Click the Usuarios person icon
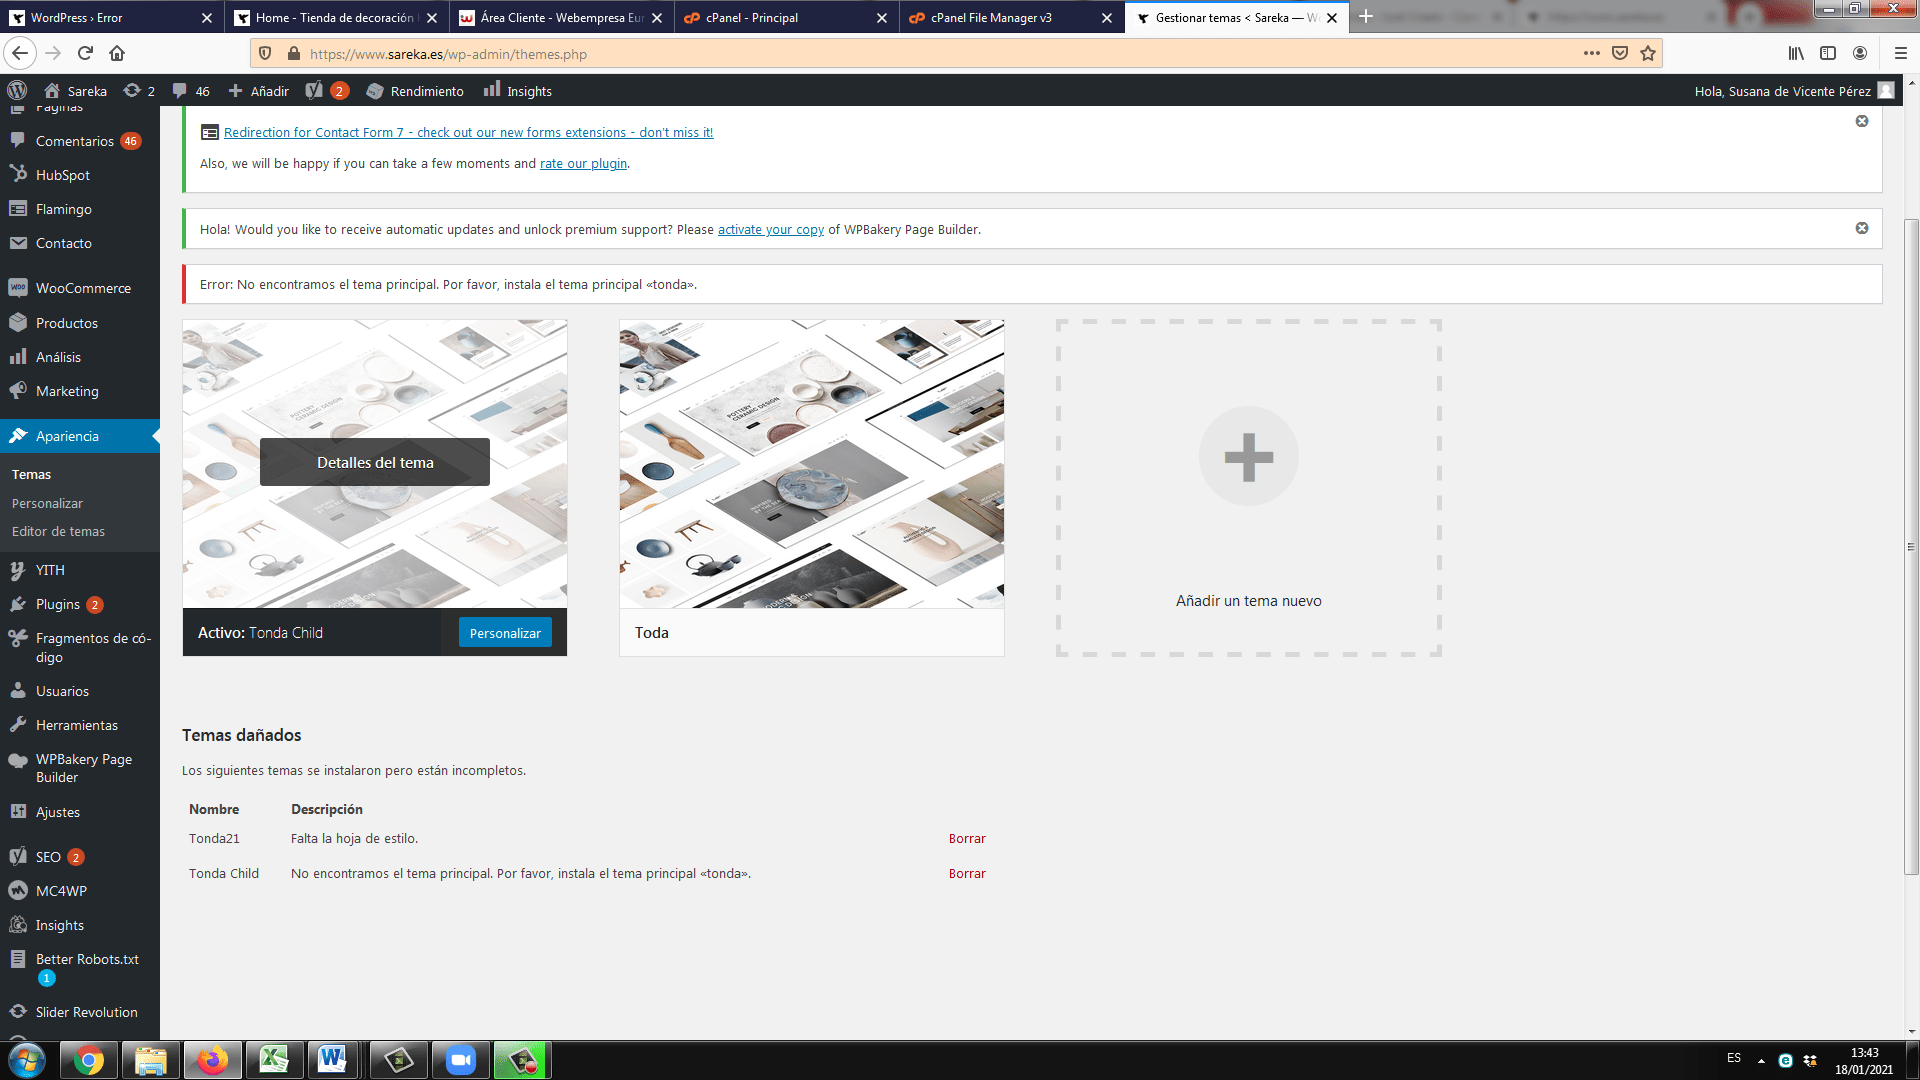The image size is (1920, 1080). click(x=18, y=691)
